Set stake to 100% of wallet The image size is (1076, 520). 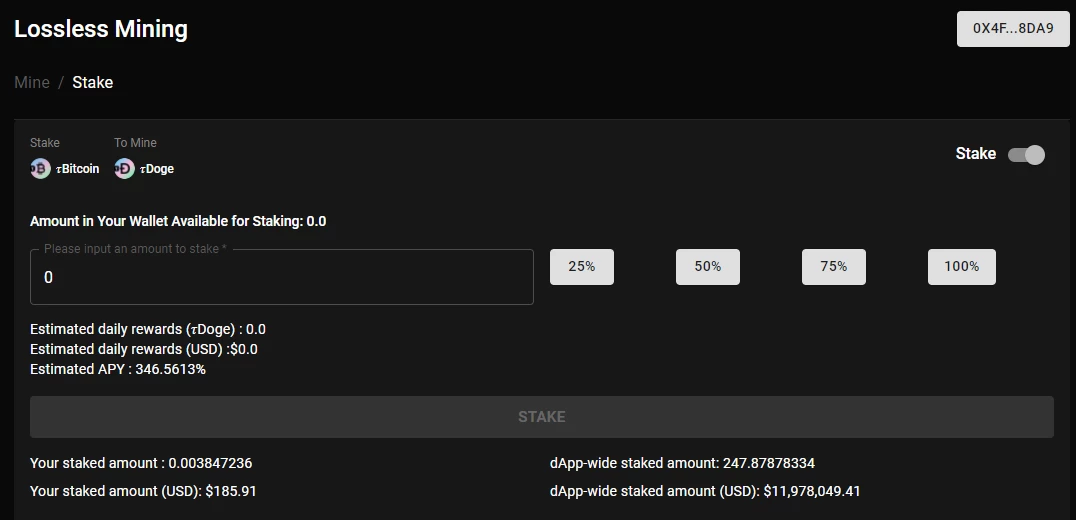pyautogui.click(x=961, y=267)
